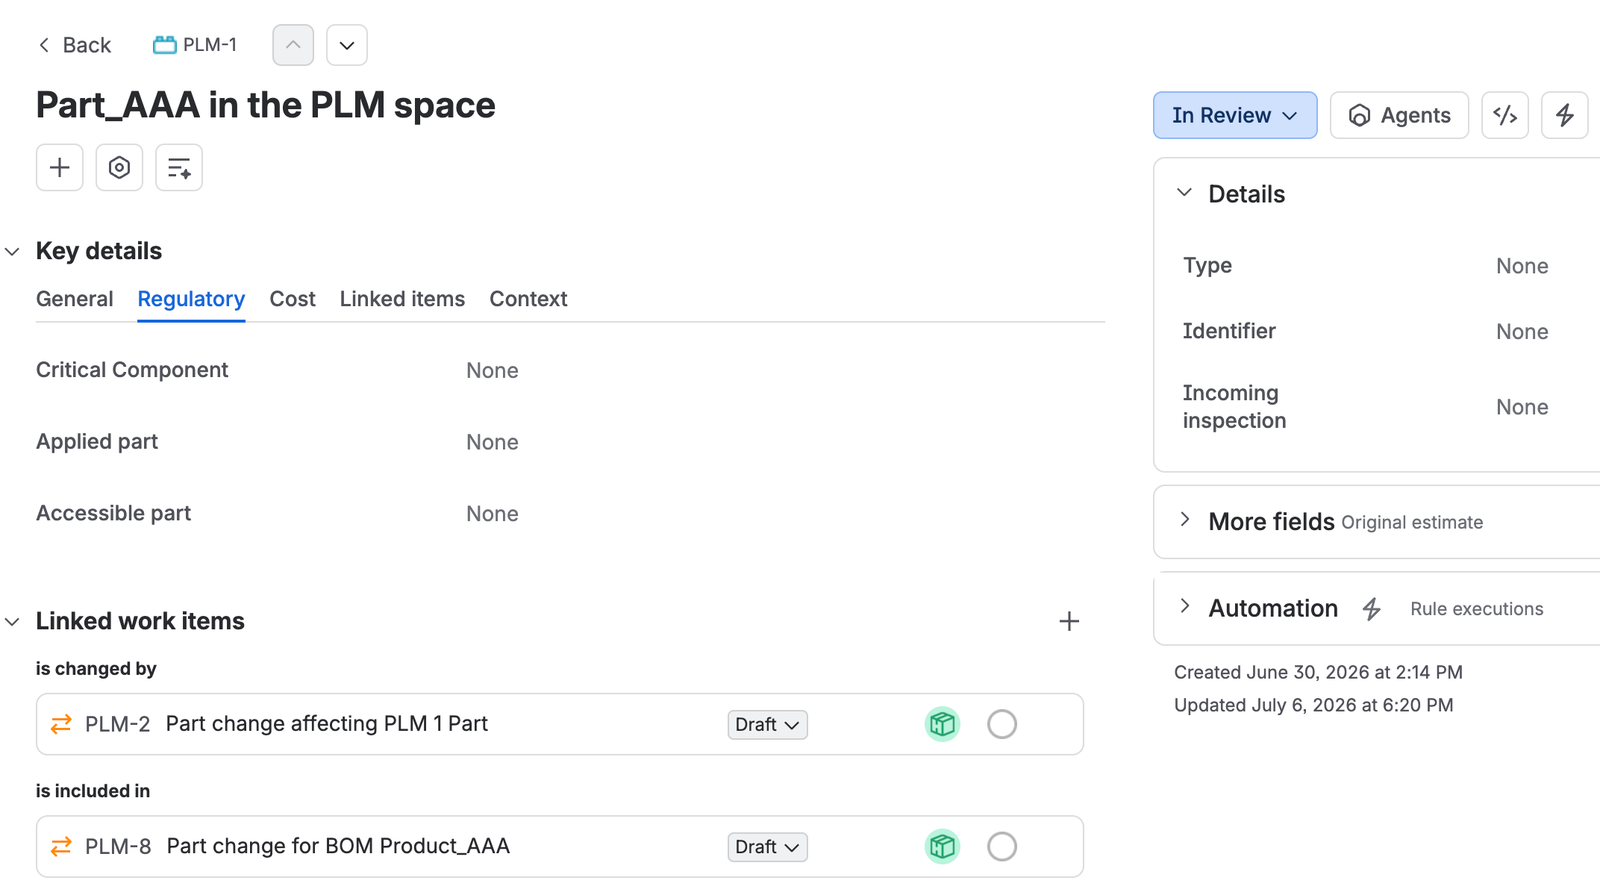Screen dimensions: 1600x896
Task: Expand the More fields panel
Action: tap(1185, 520)
